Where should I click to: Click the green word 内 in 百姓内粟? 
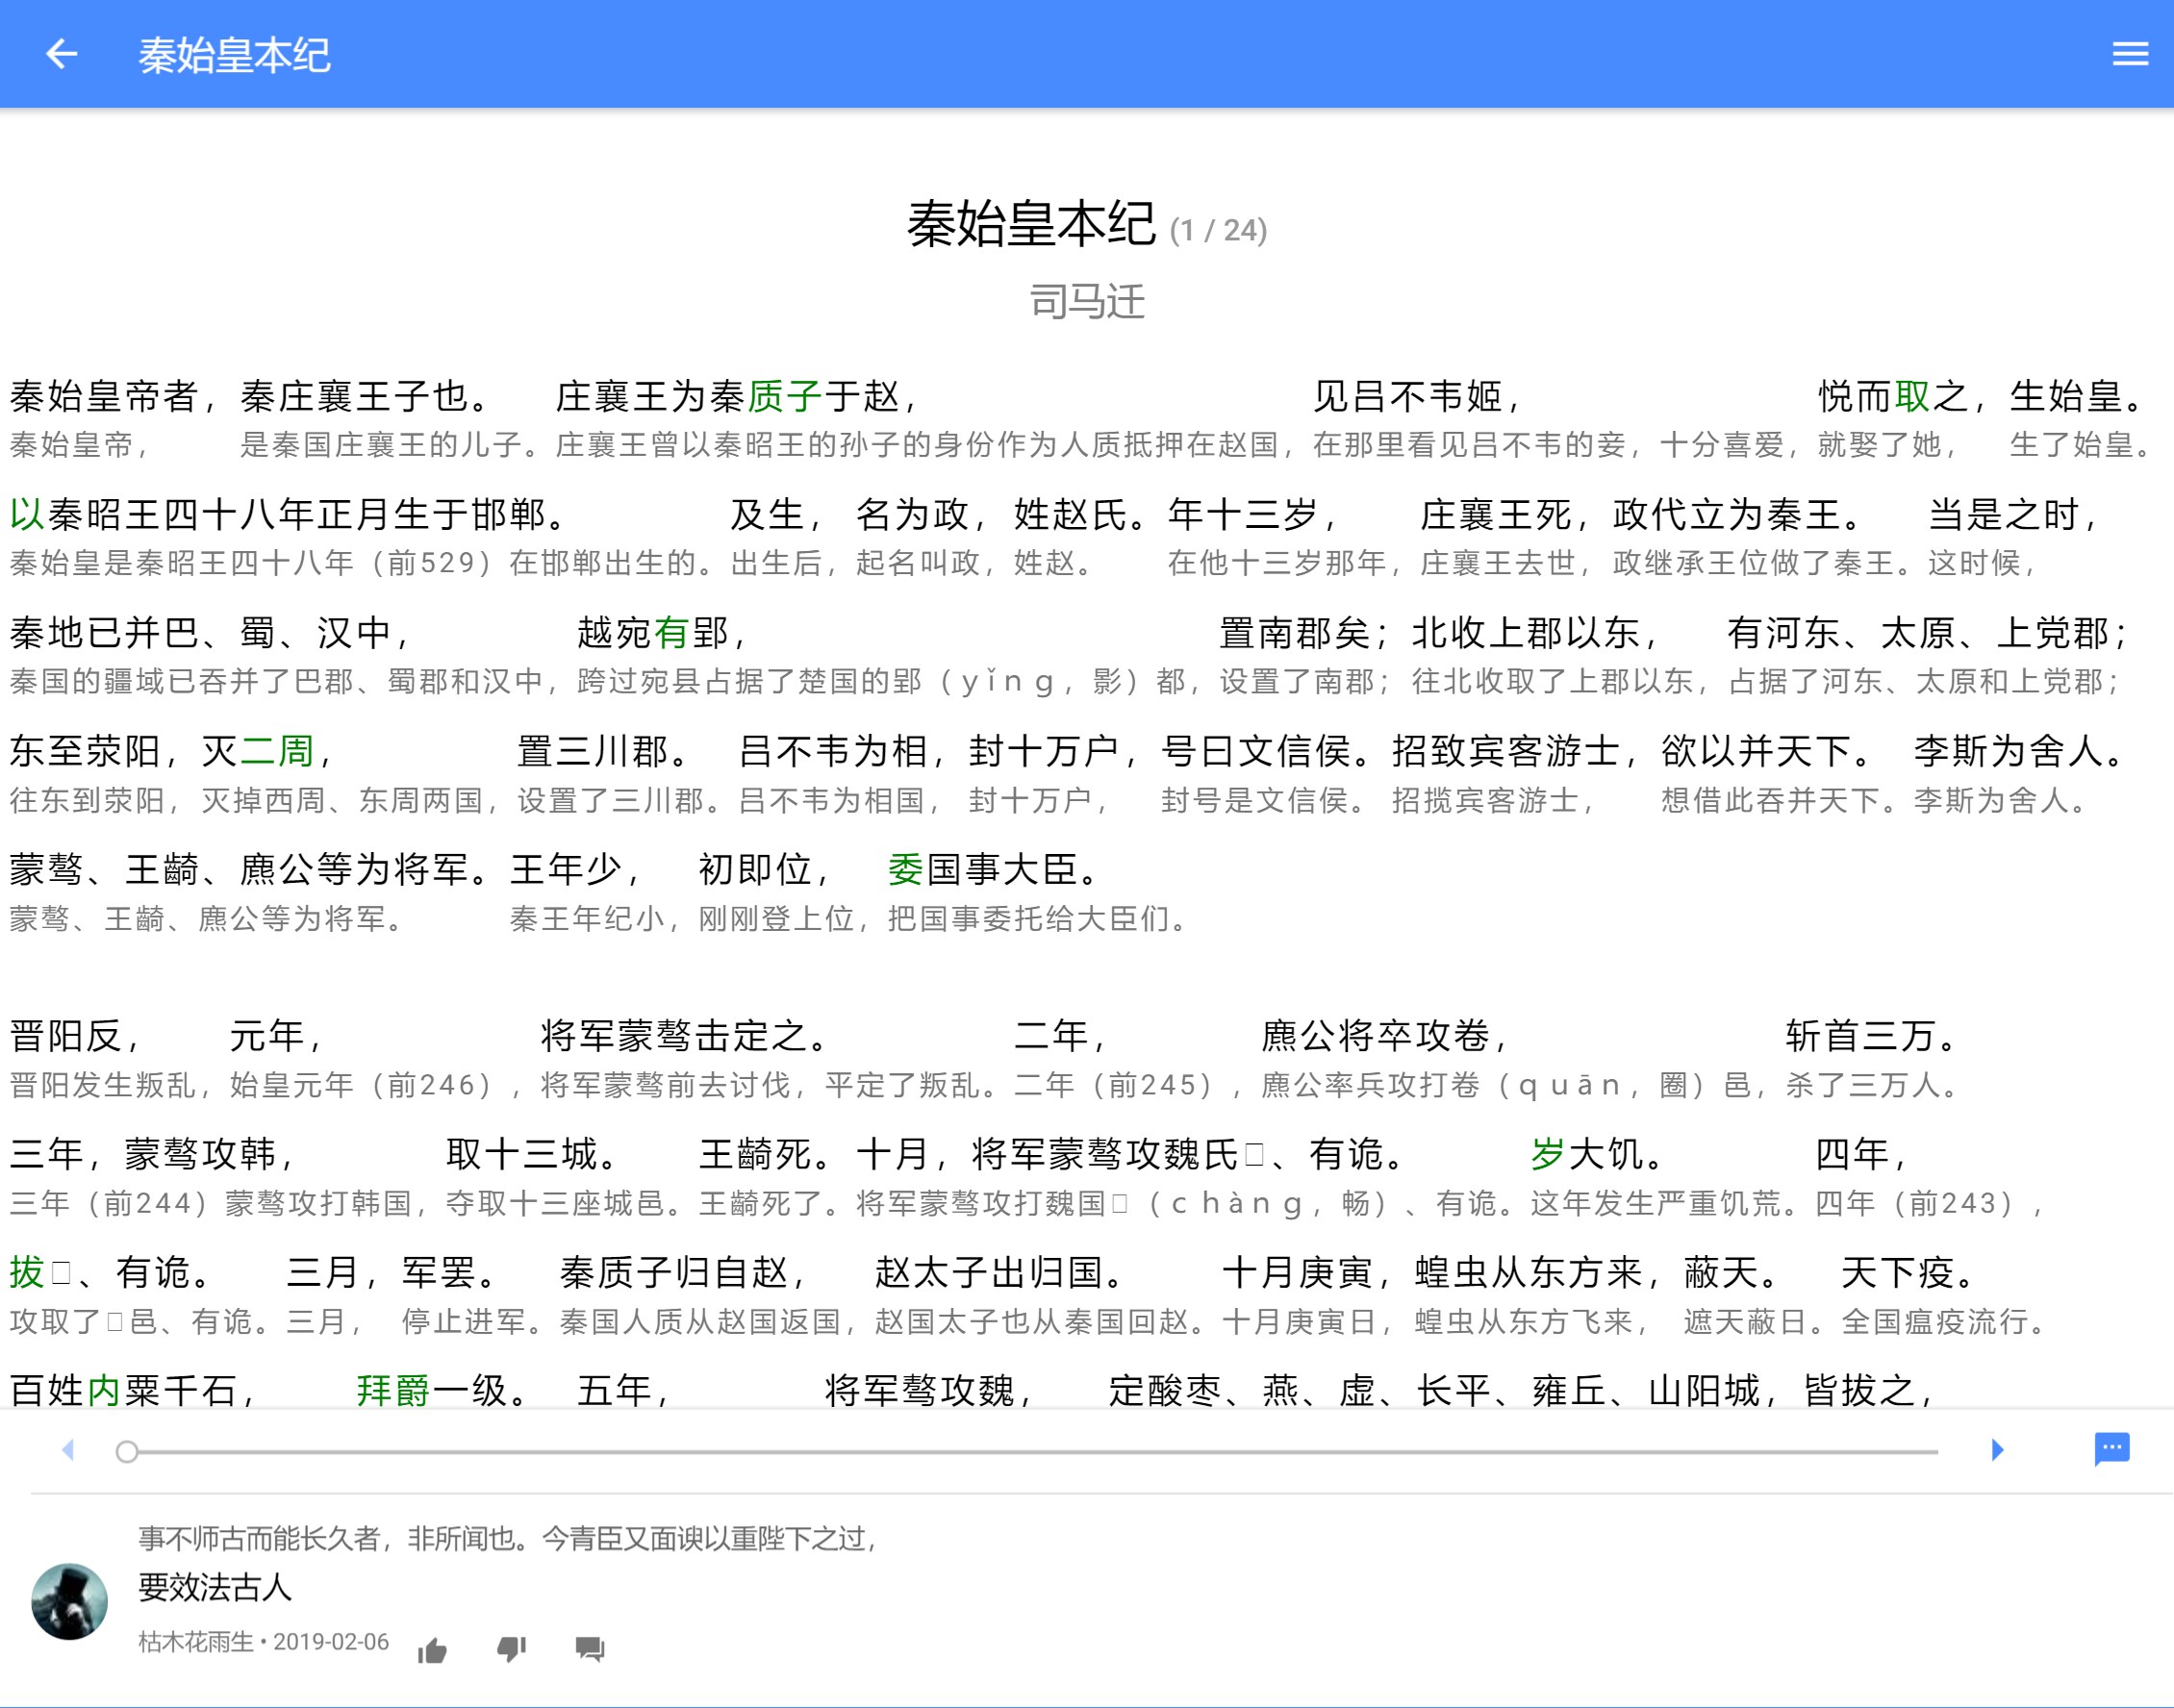pyautogui.click(x=104, y=1391)
